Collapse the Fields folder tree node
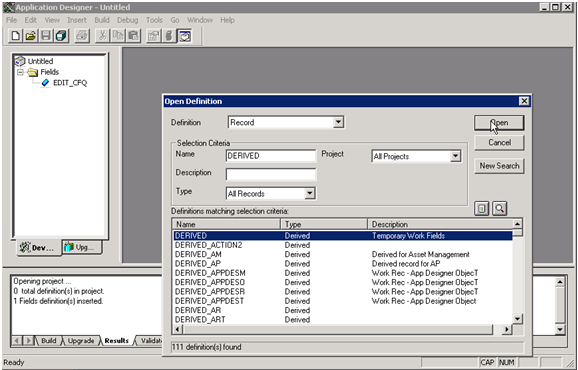Viewport: 578px width, 370px height. (x=21, y=72)
